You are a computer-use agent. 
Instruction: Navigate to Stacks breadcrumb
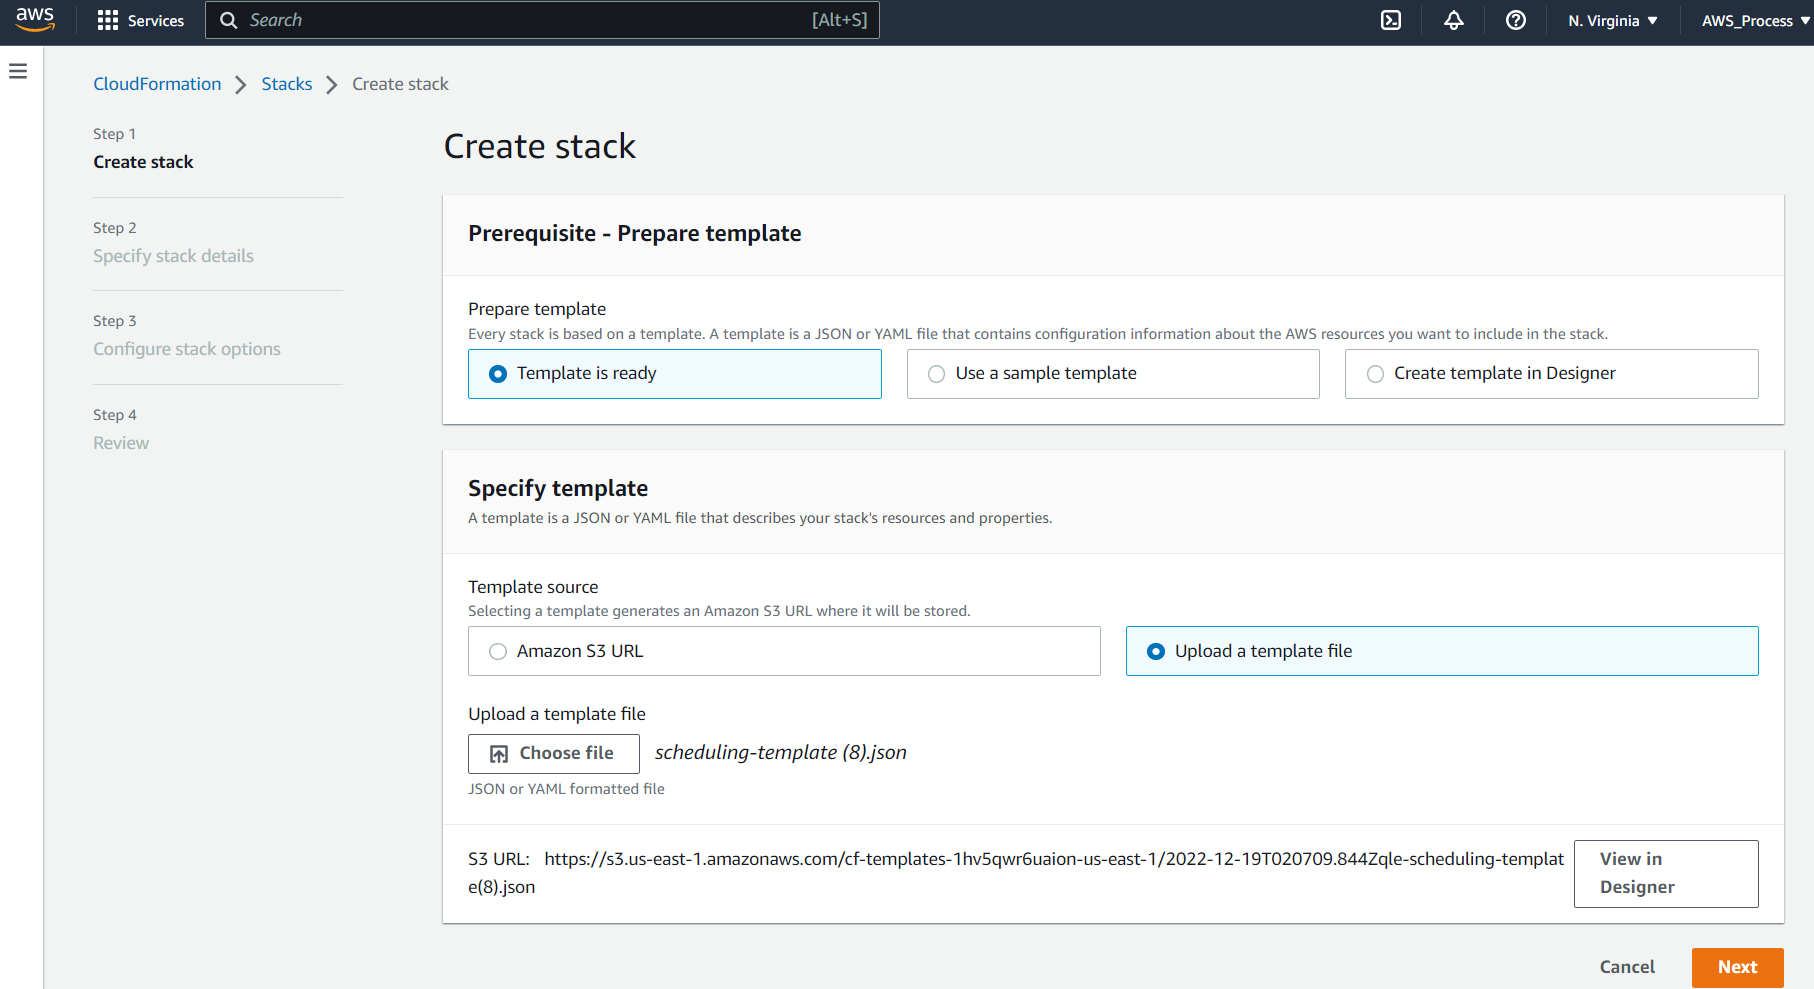(x=286, y=84)
